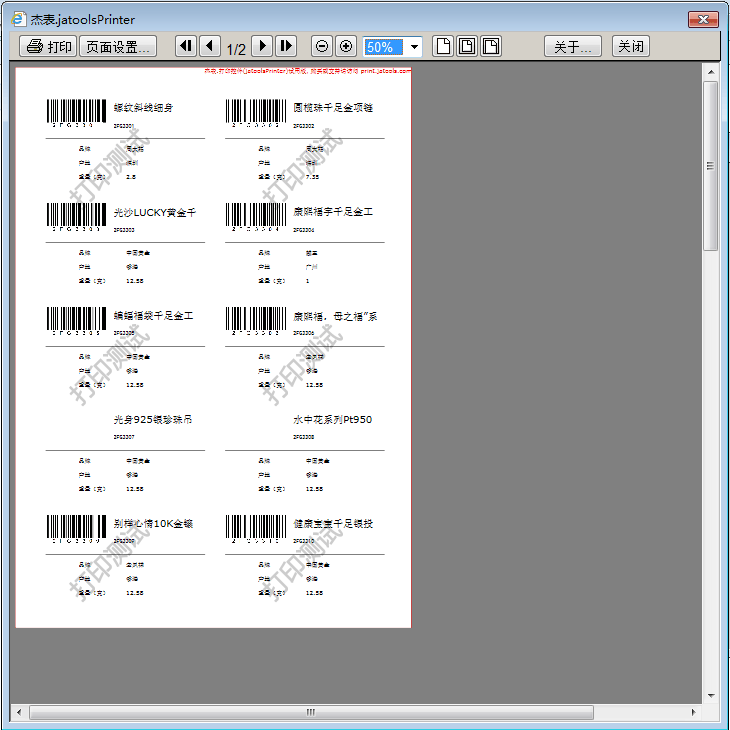Click the 圆桶珠千足金项链 label title
Viewport: 730px width, 730px height.
333,108
